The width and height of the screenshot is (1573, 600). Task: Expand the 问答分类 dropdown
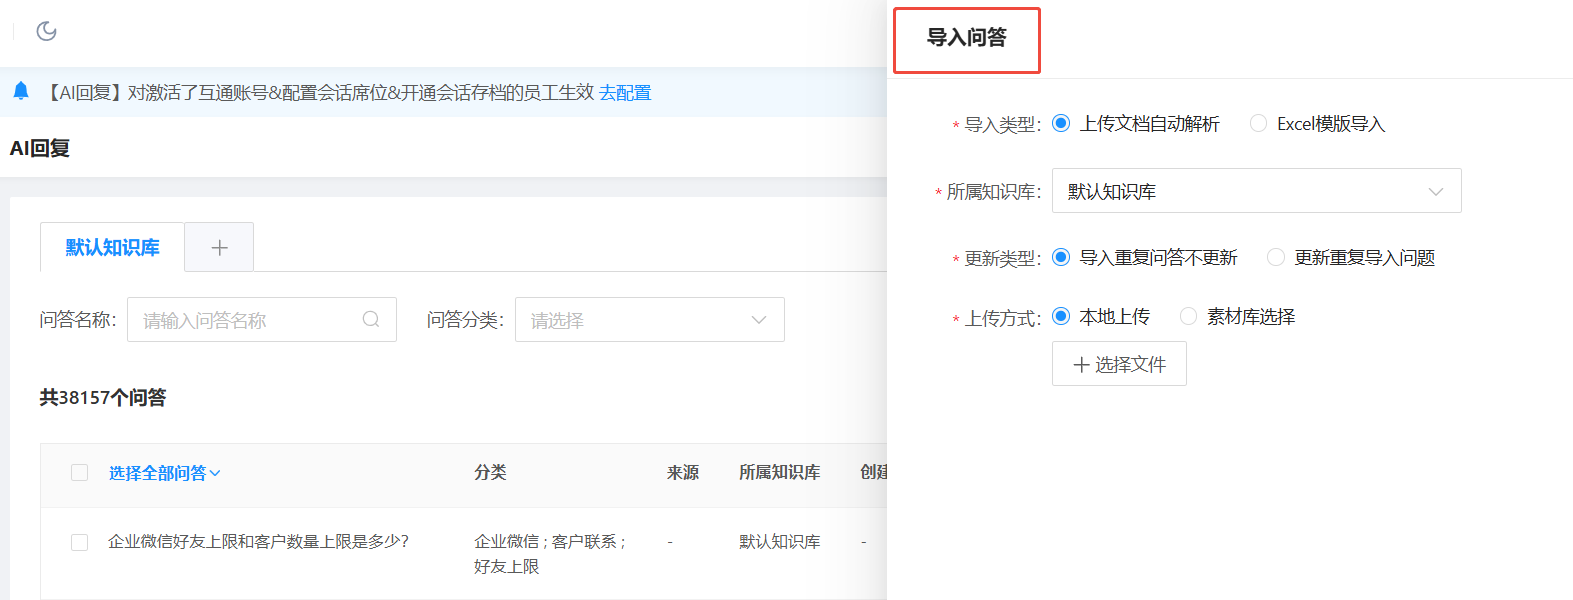649,320
